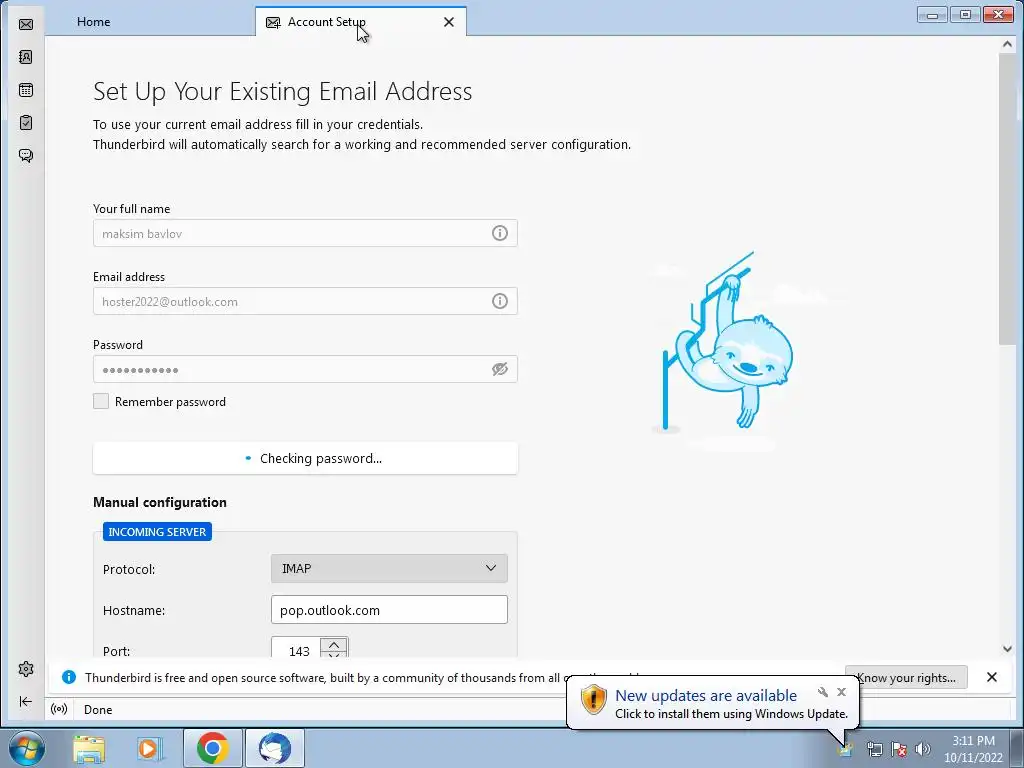
Task: Open the Tasks sidebar icon
Action: pyautogui.click(x=26, y=123)
